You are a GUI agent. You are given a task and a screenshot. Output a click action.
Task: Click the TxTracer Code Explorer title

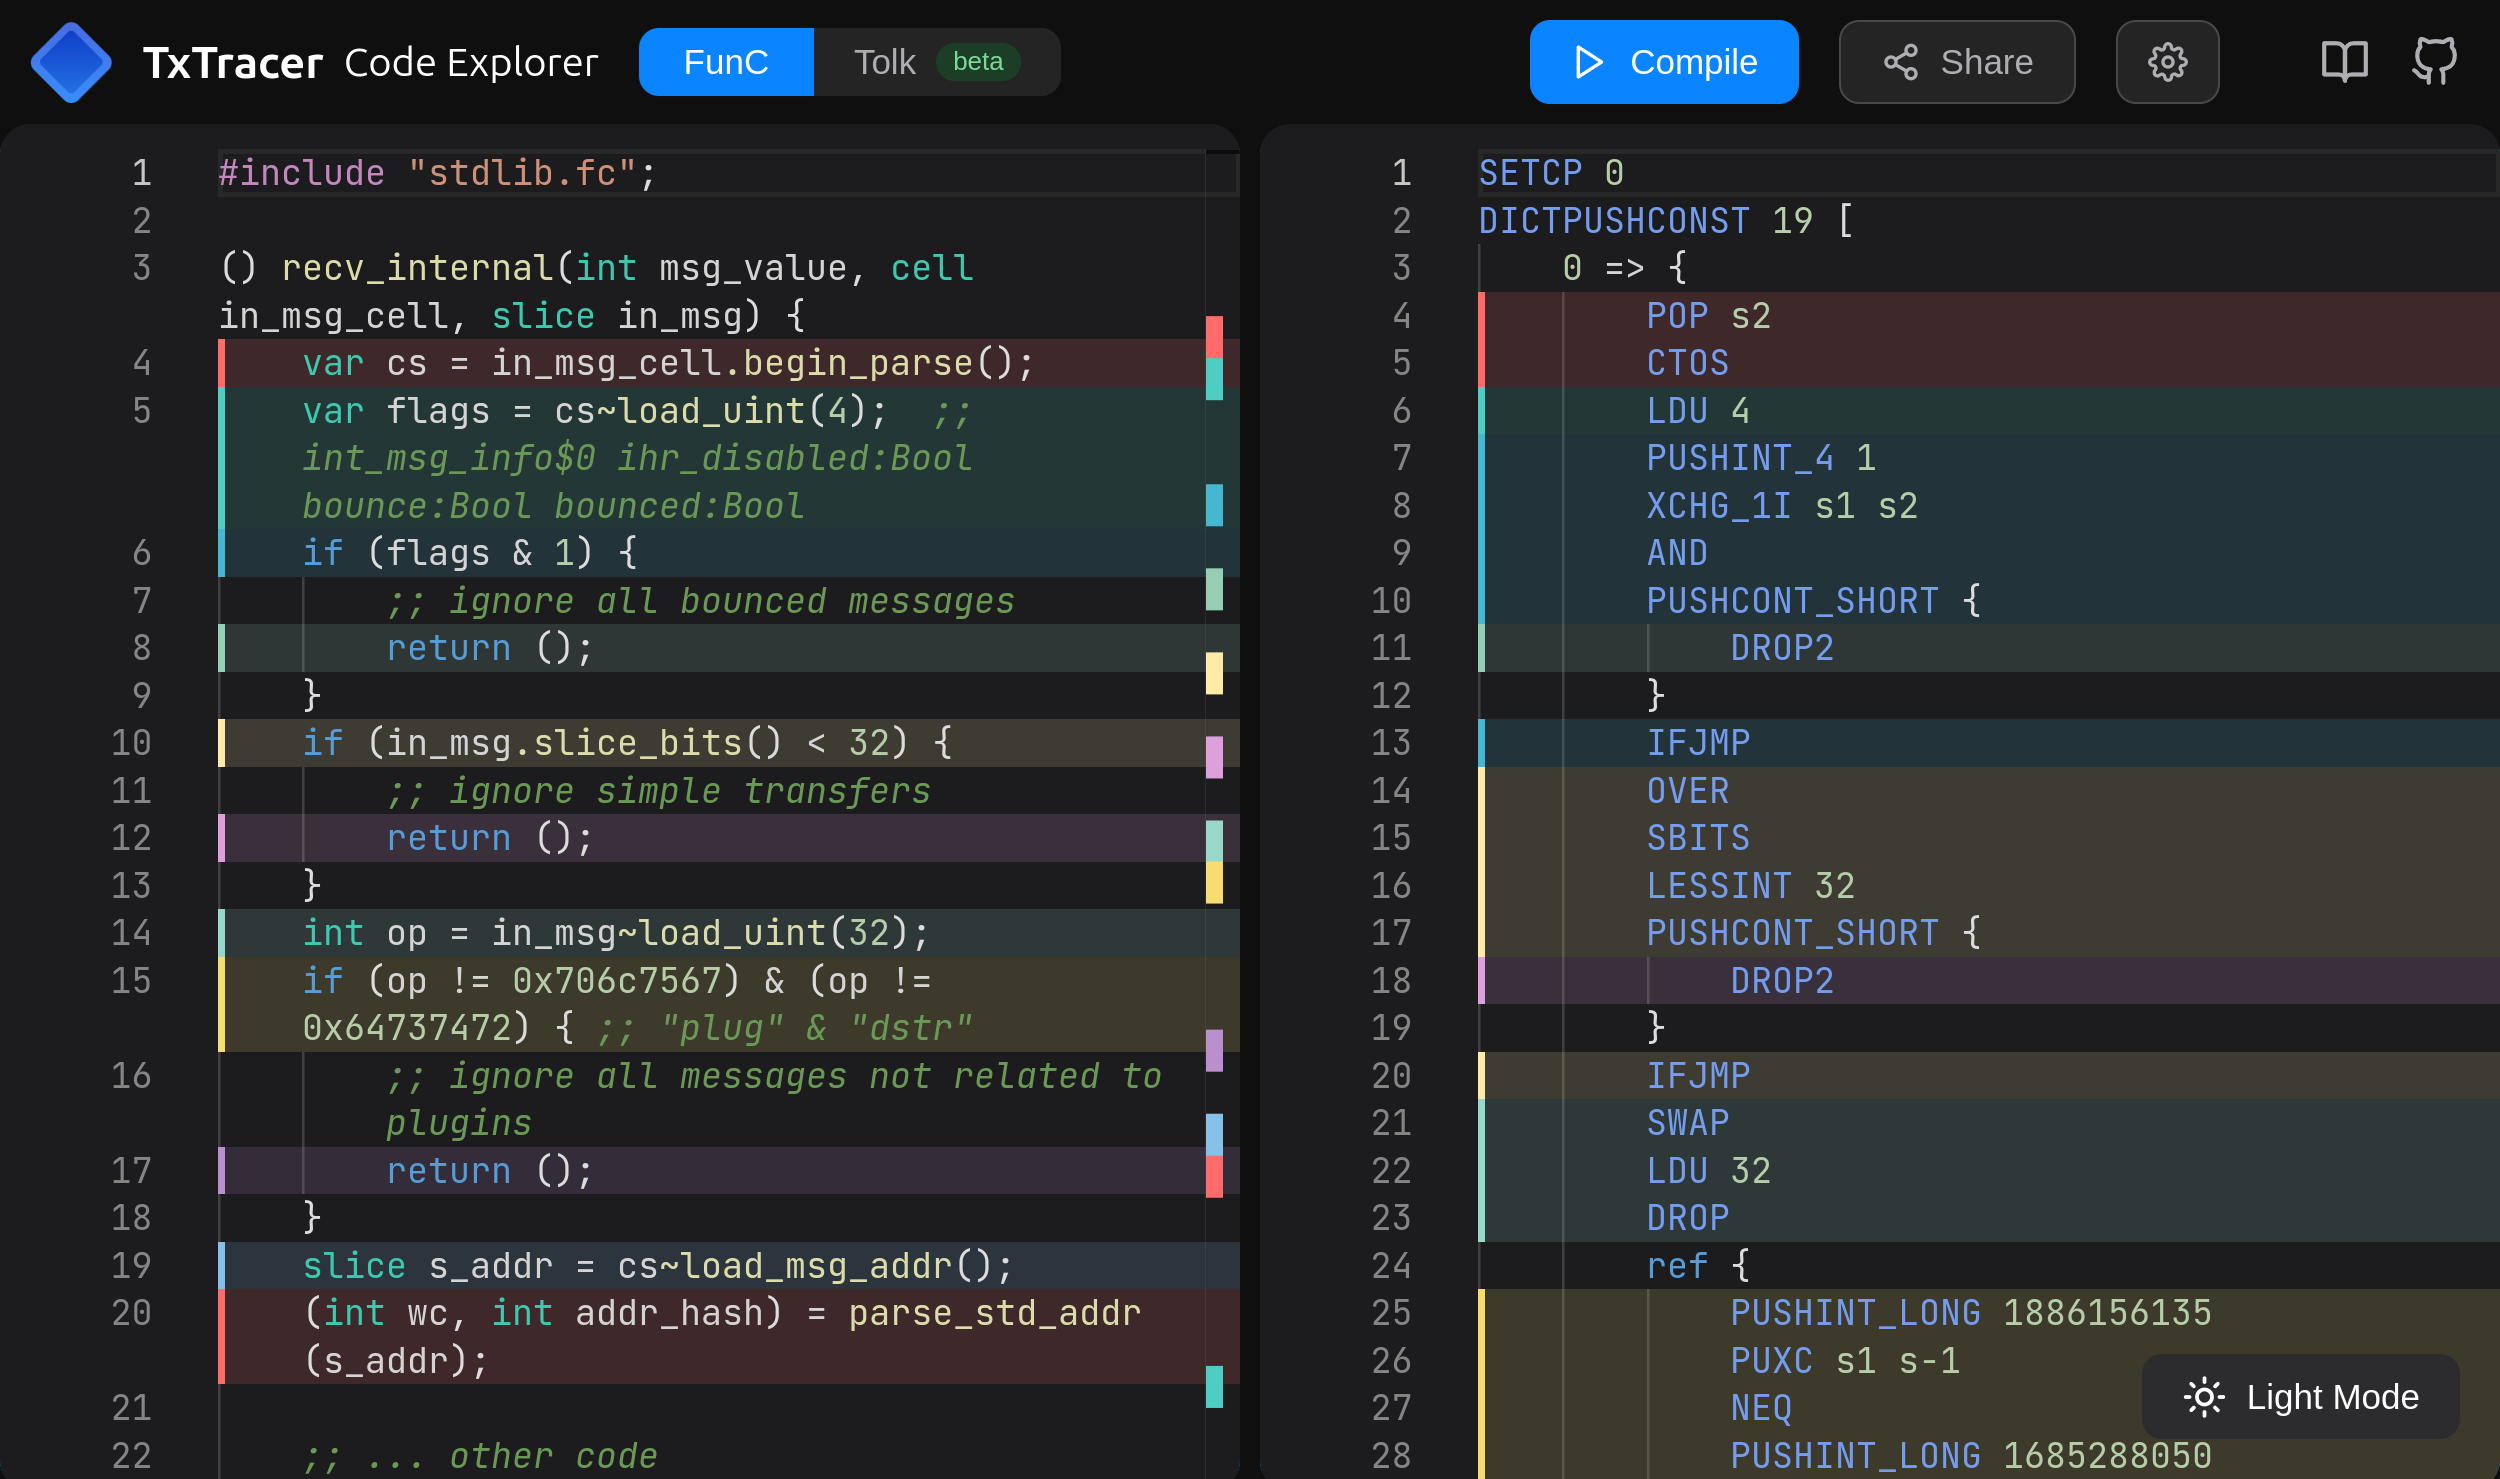370,62
